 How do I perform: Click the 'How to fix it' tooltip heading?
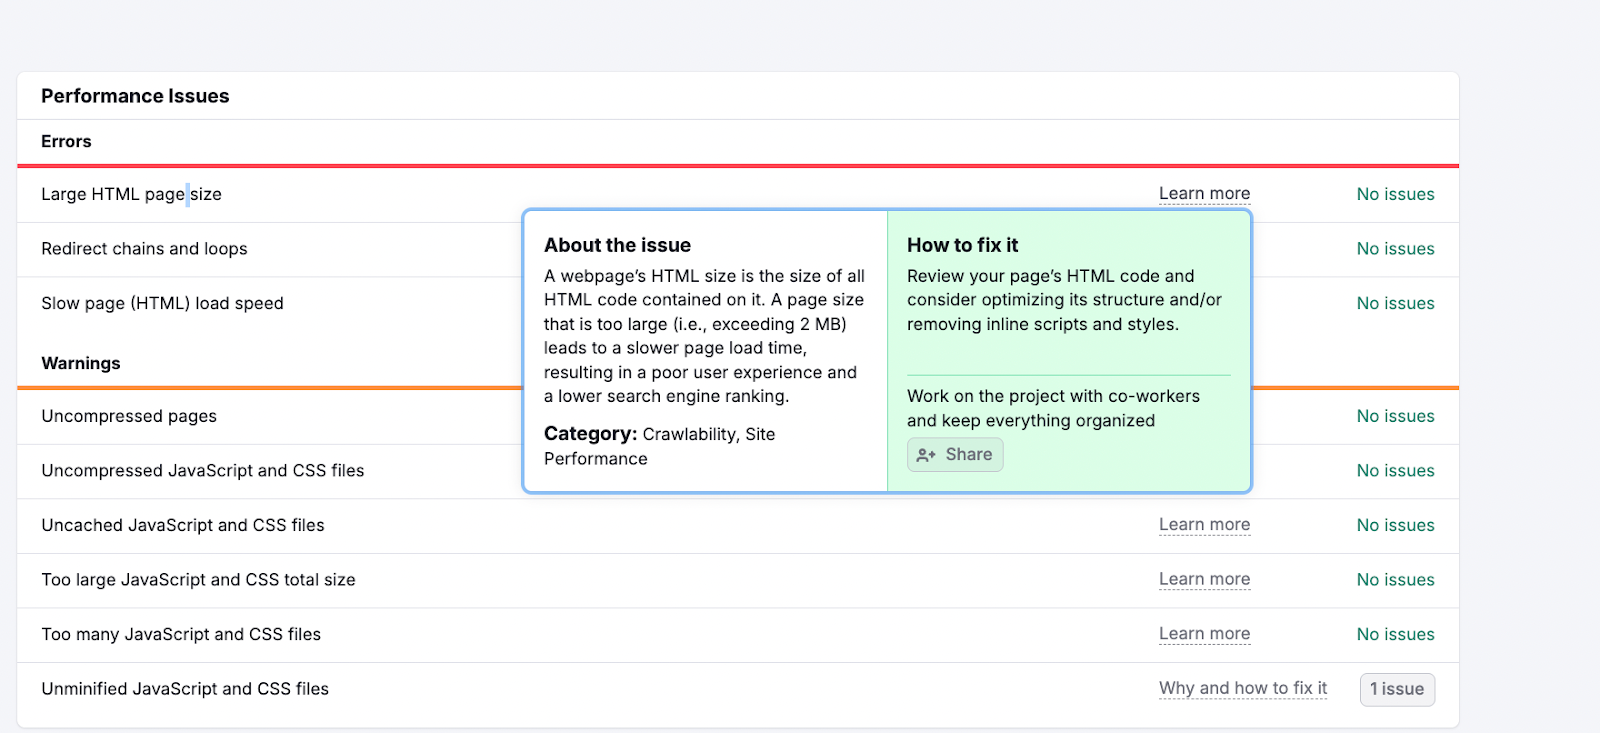(962, 245)
